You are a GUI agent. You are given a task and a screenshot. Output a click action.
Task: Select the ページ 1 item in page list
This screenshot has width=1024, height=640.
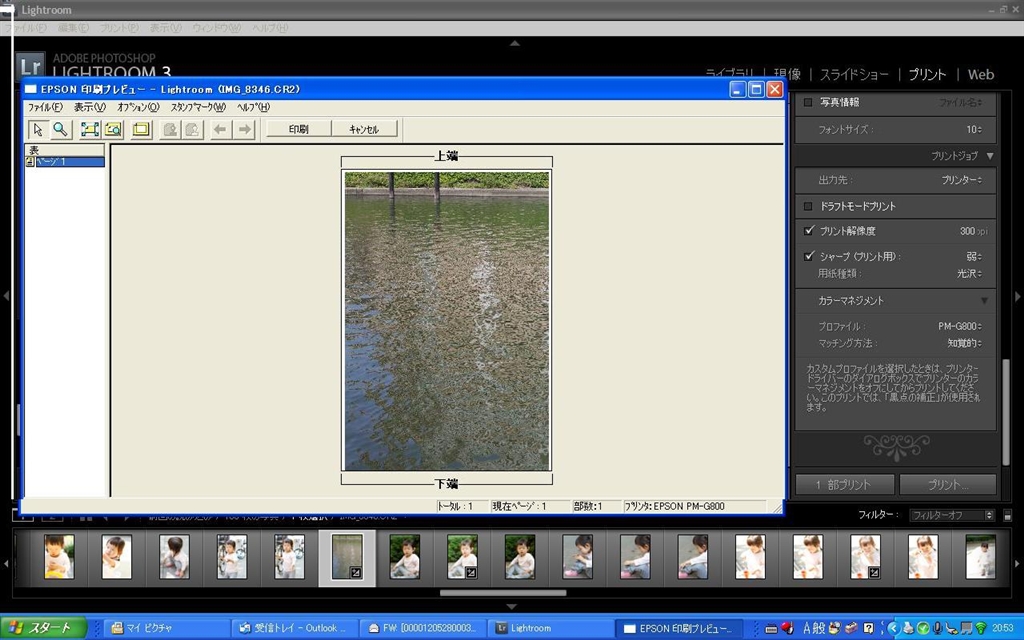[x=71, y=161]
